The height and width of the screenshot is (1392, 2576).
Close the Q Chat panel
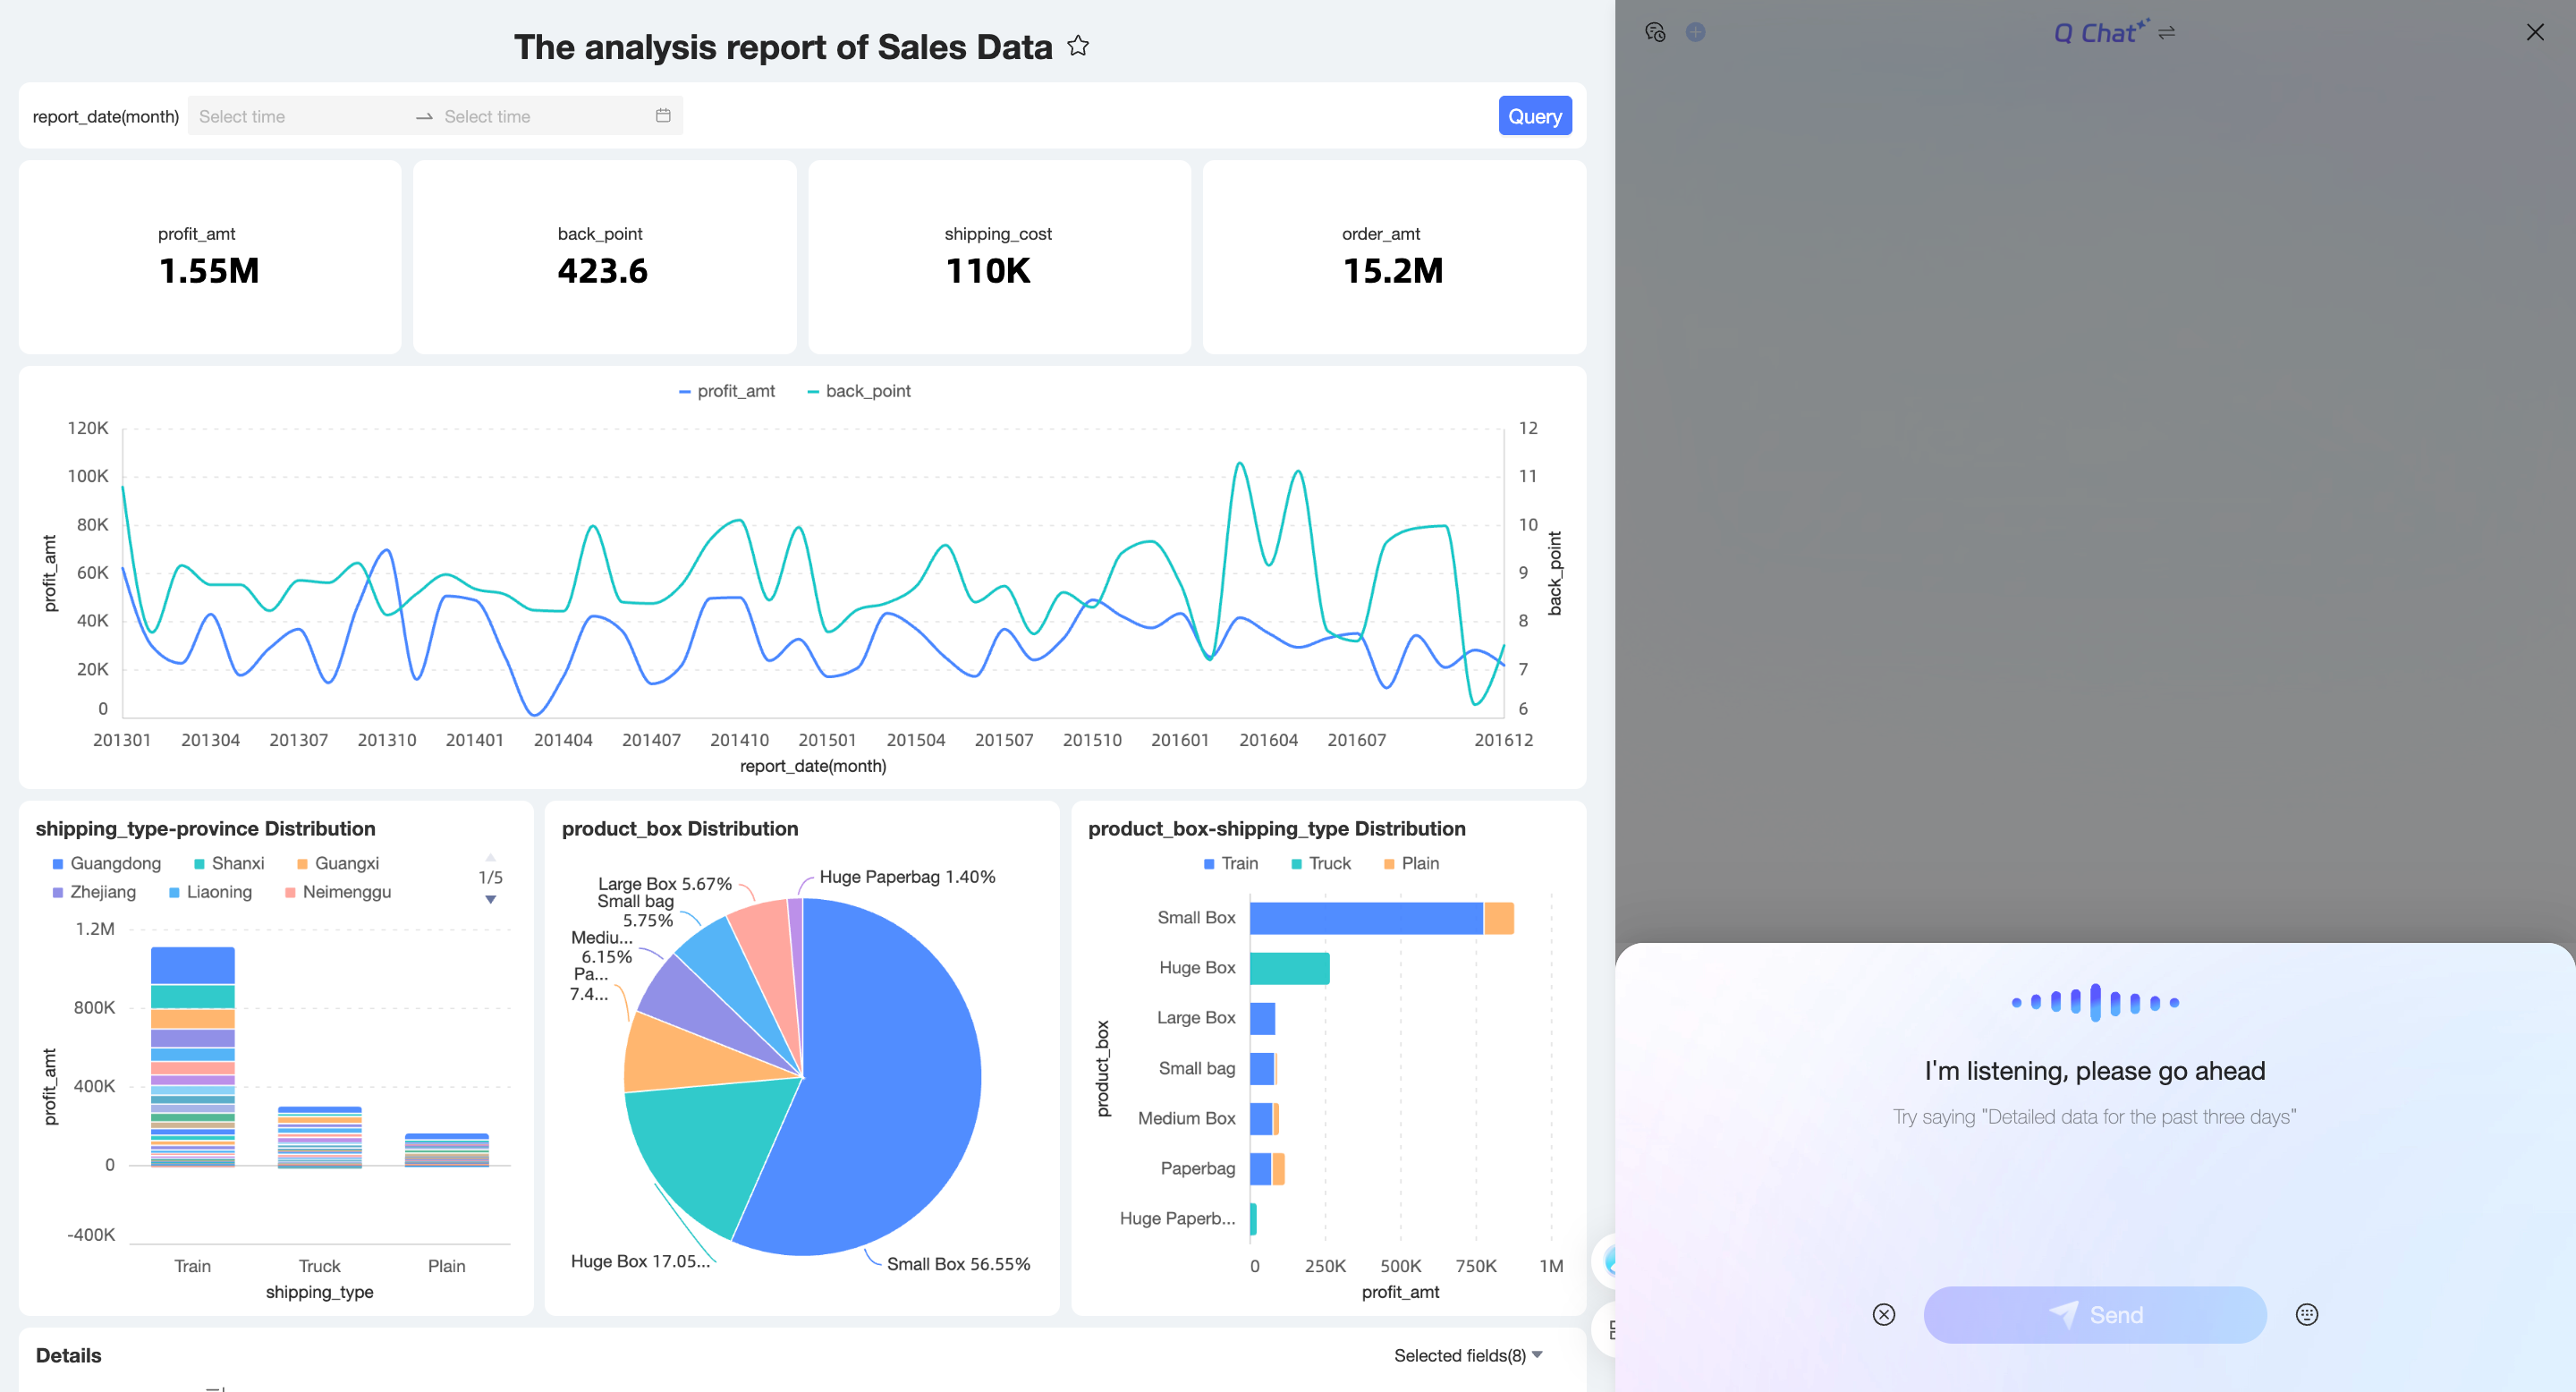[2534, 32]
